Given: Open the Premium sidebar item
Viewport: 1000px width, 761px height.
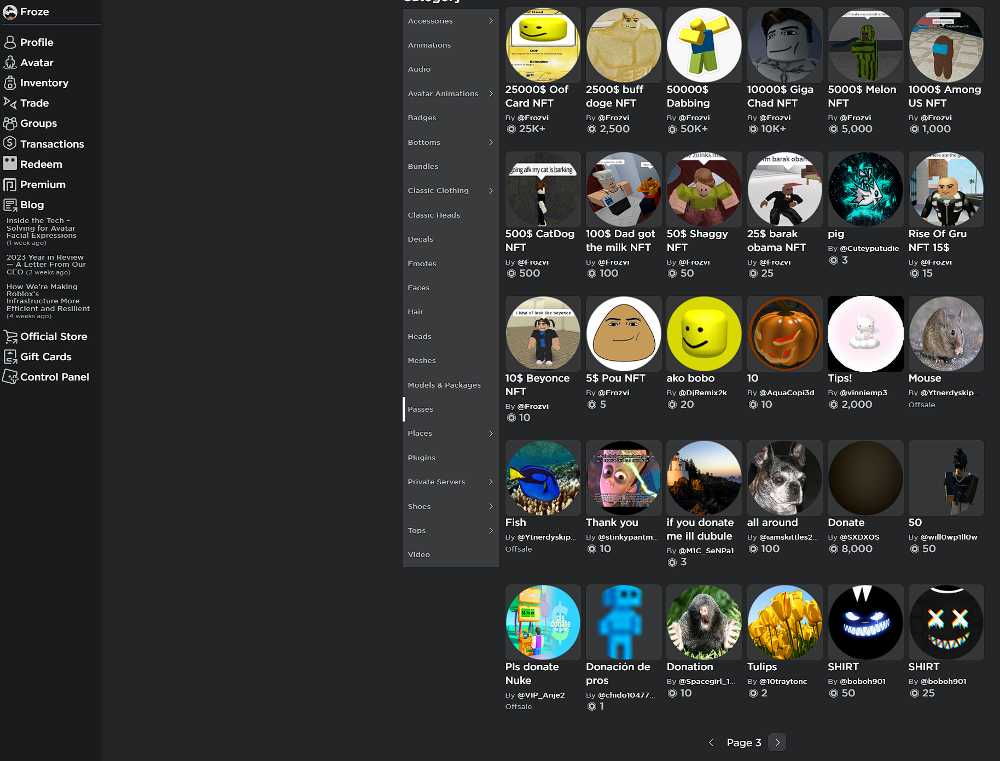Looking at the screenshot, I should [x=11, y=185].
